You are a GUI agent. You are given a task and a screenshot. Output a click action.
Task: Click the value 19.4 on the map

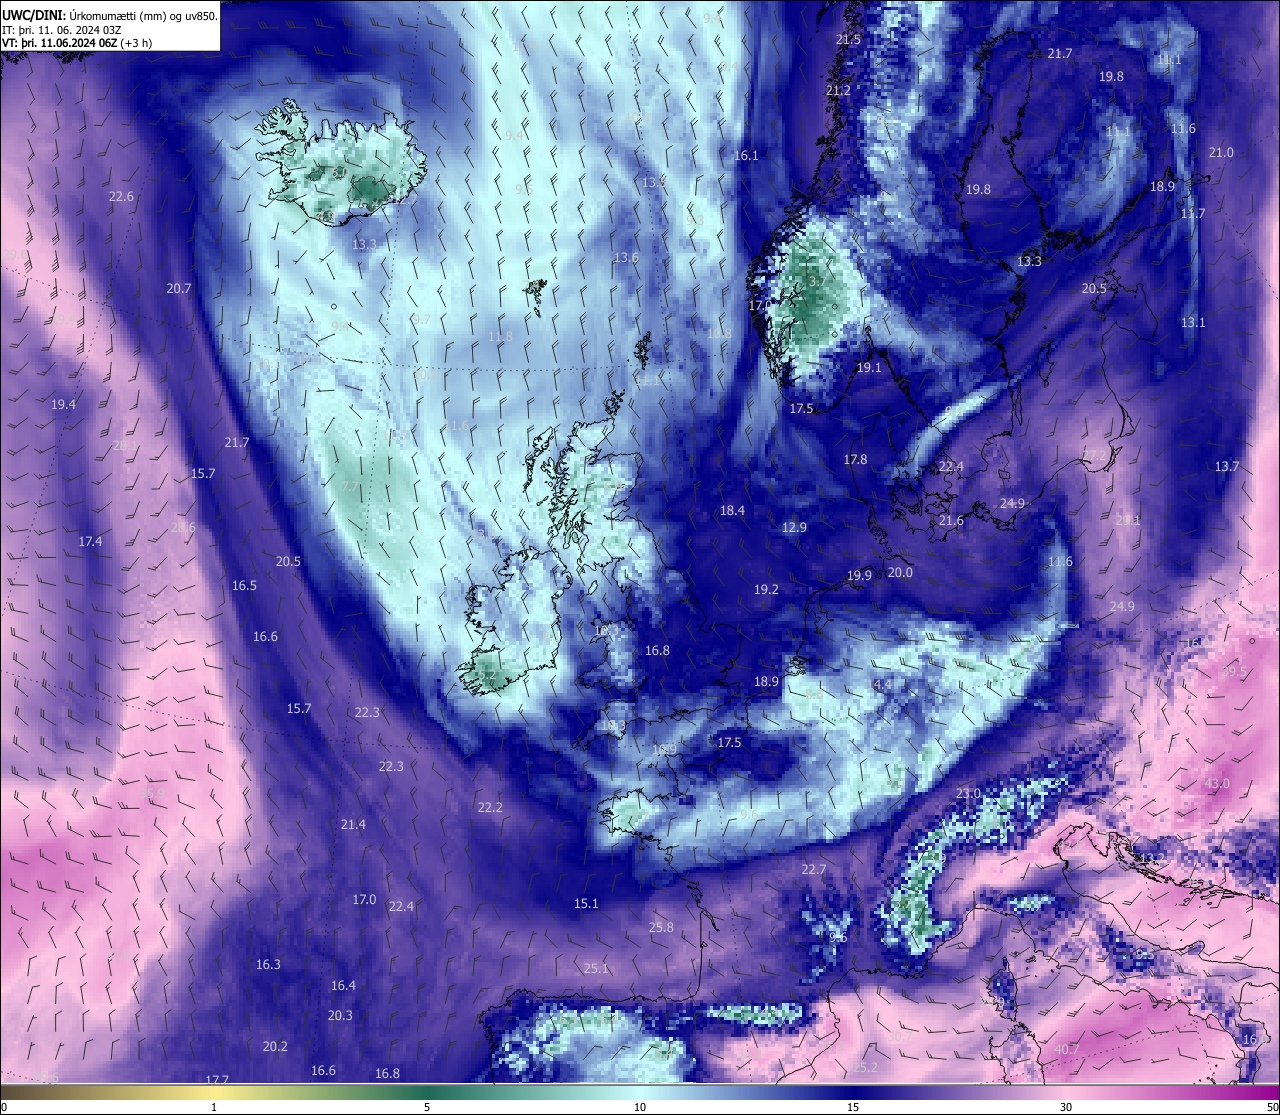63,404
